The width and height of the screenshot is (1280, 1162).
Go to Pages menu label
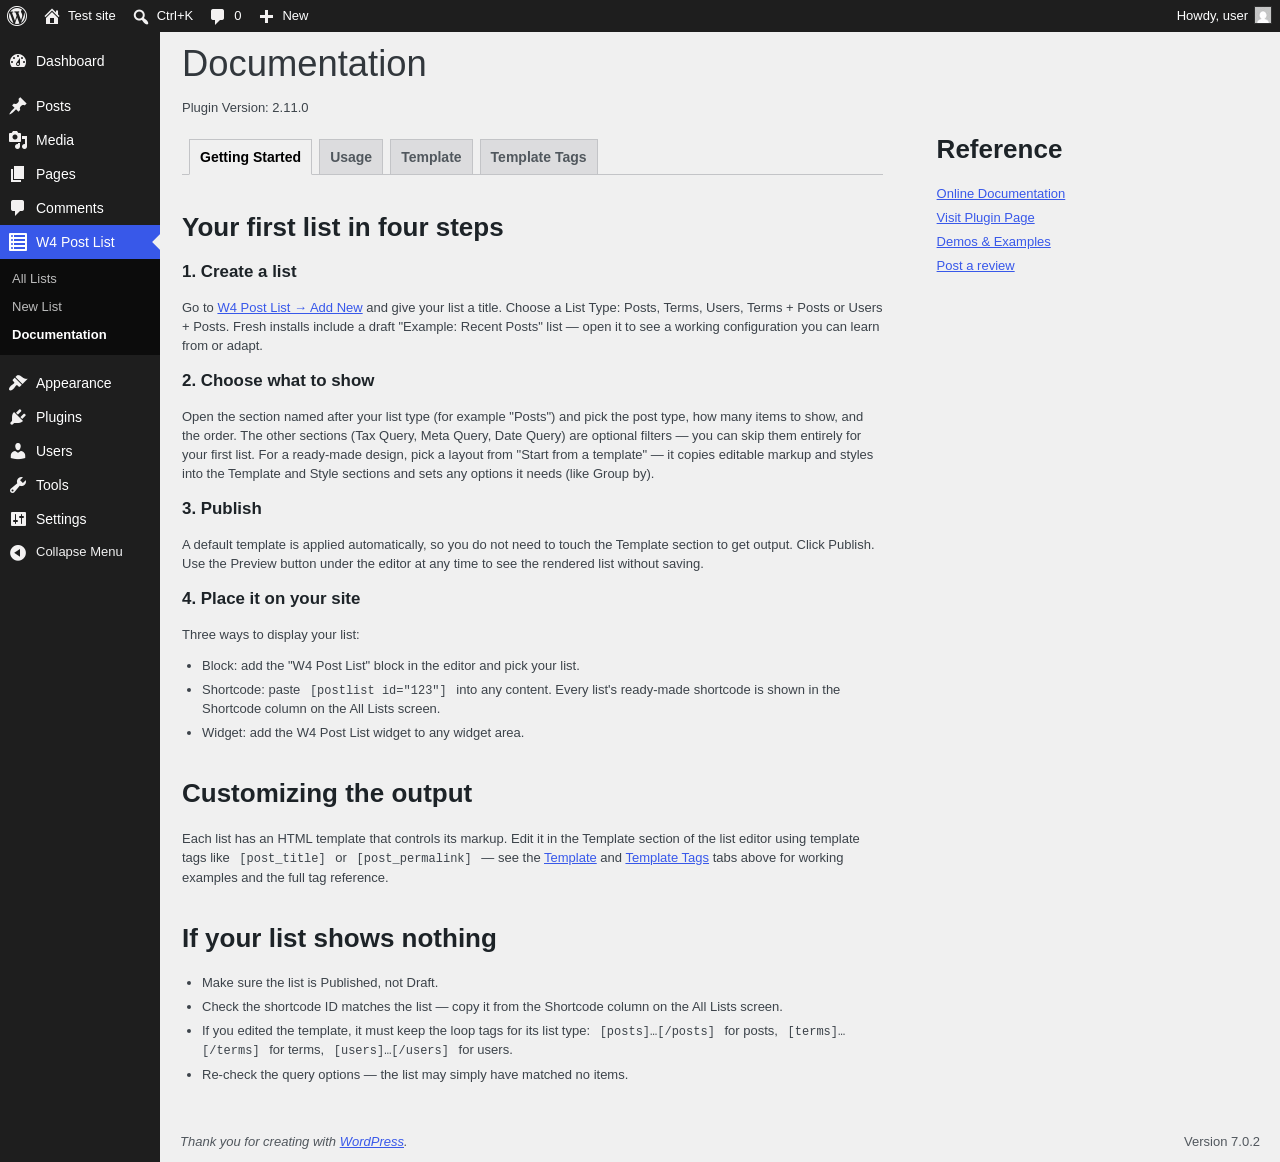tap(56, 174)
